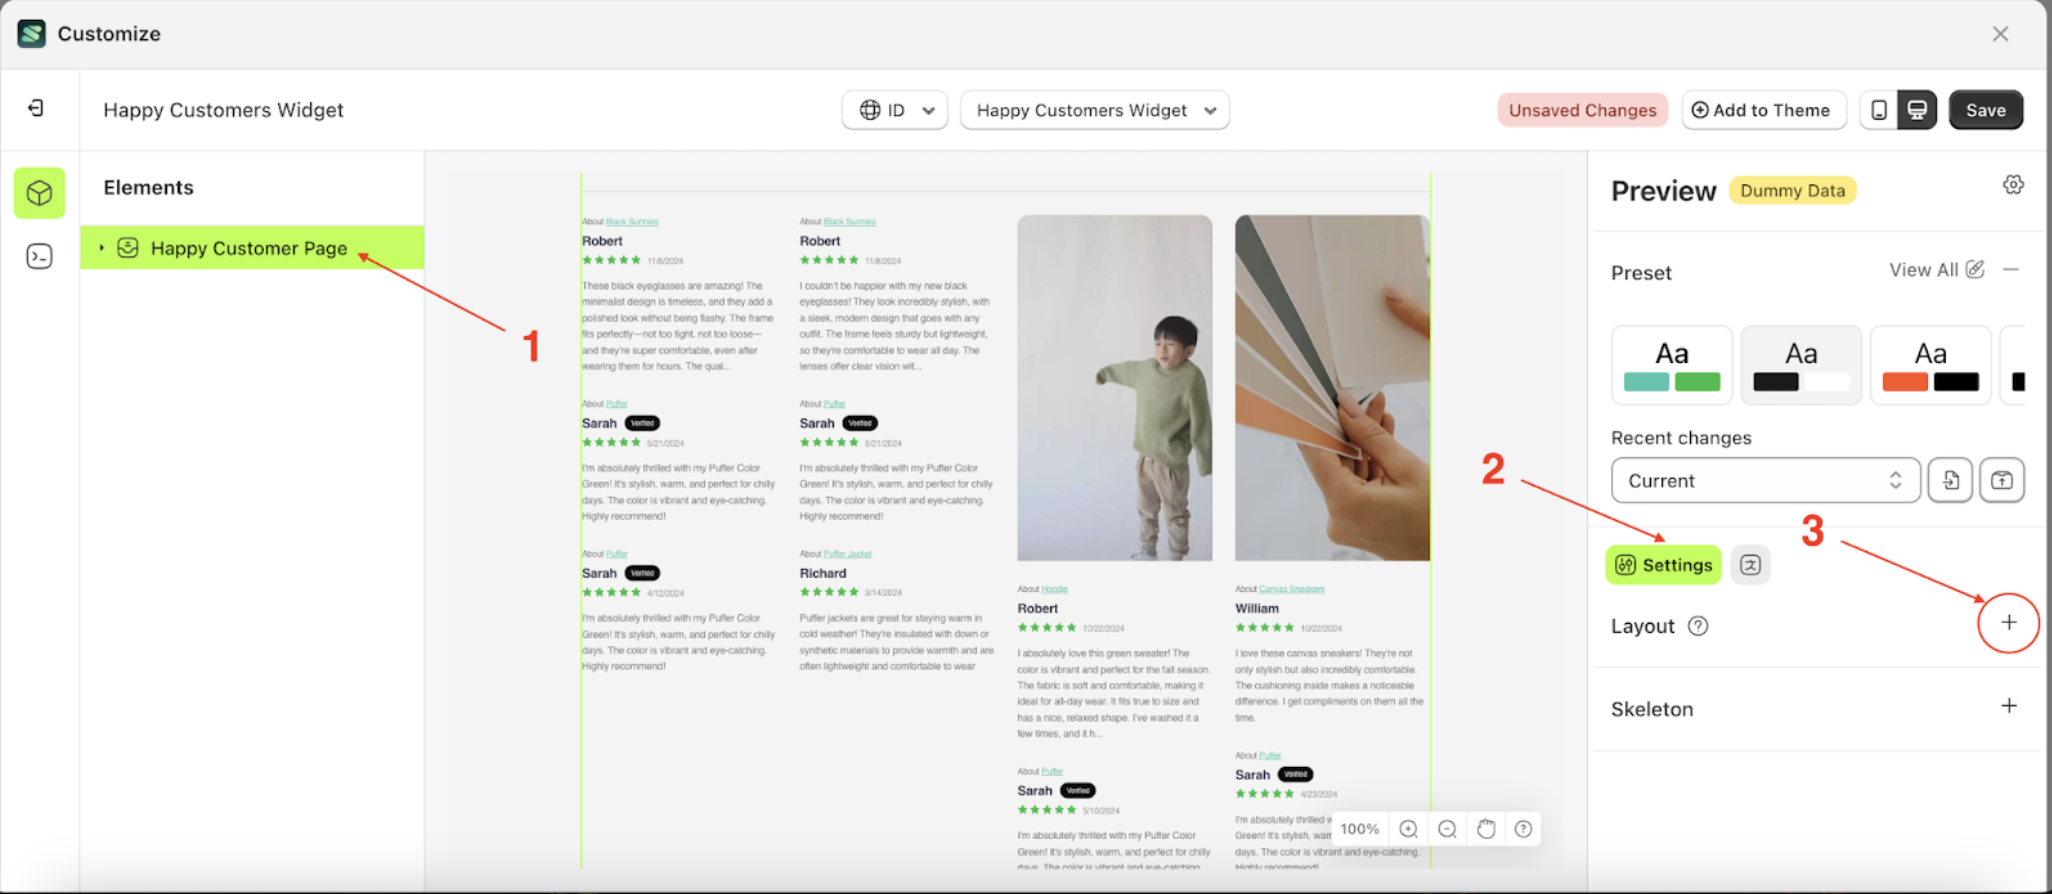2052x894 pixels.
Task: Click the import file icon beside Current
Action: [1950, 481]
